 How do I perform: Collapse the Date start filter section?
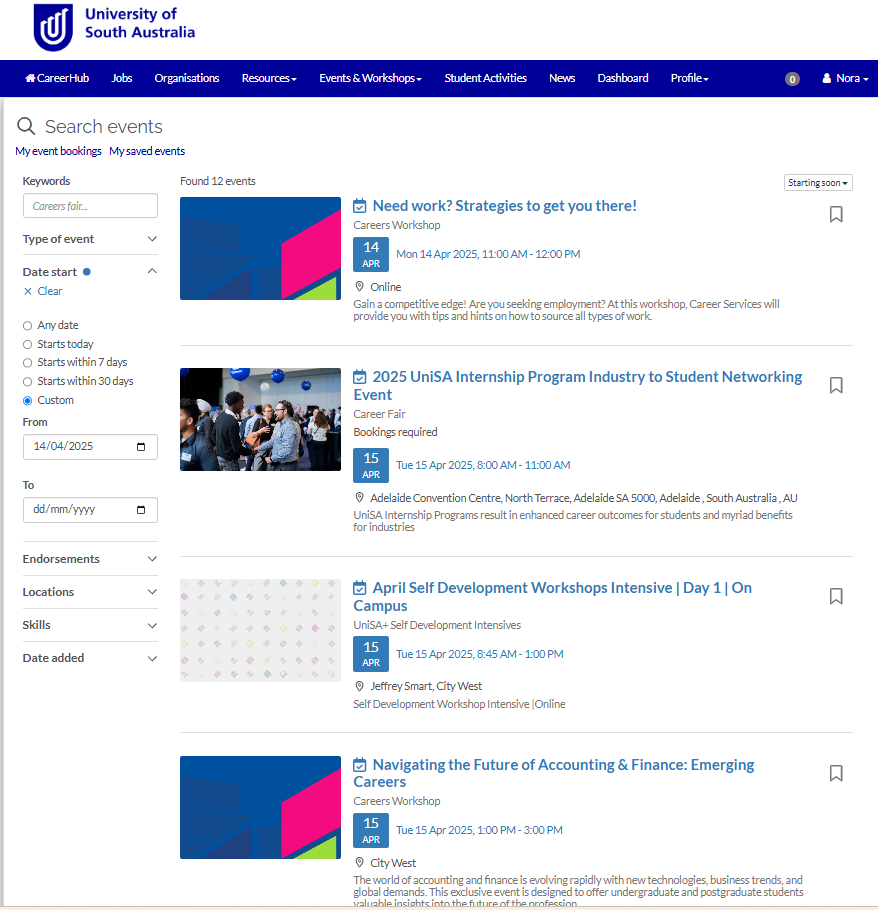pyautogui.click(x=90, y=272)
